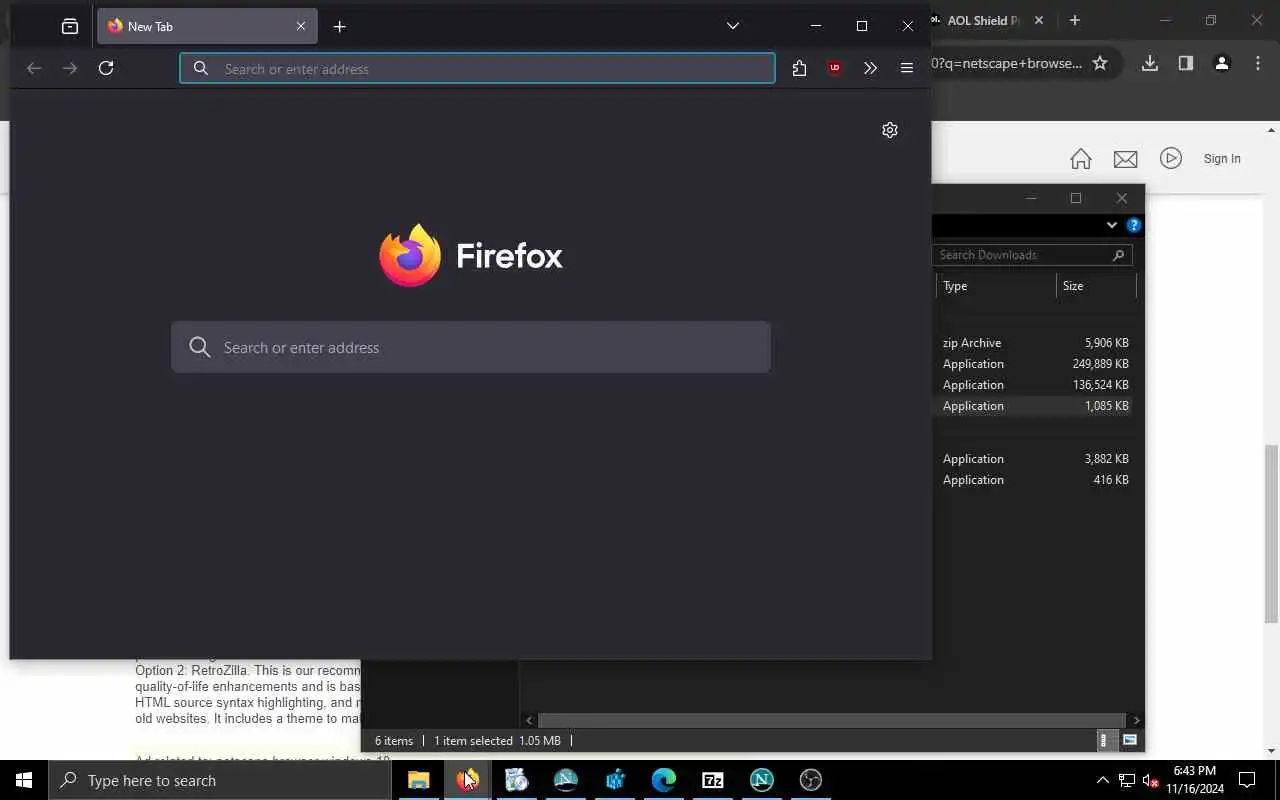Open File Explorer help question mark

click(1133, 225)
